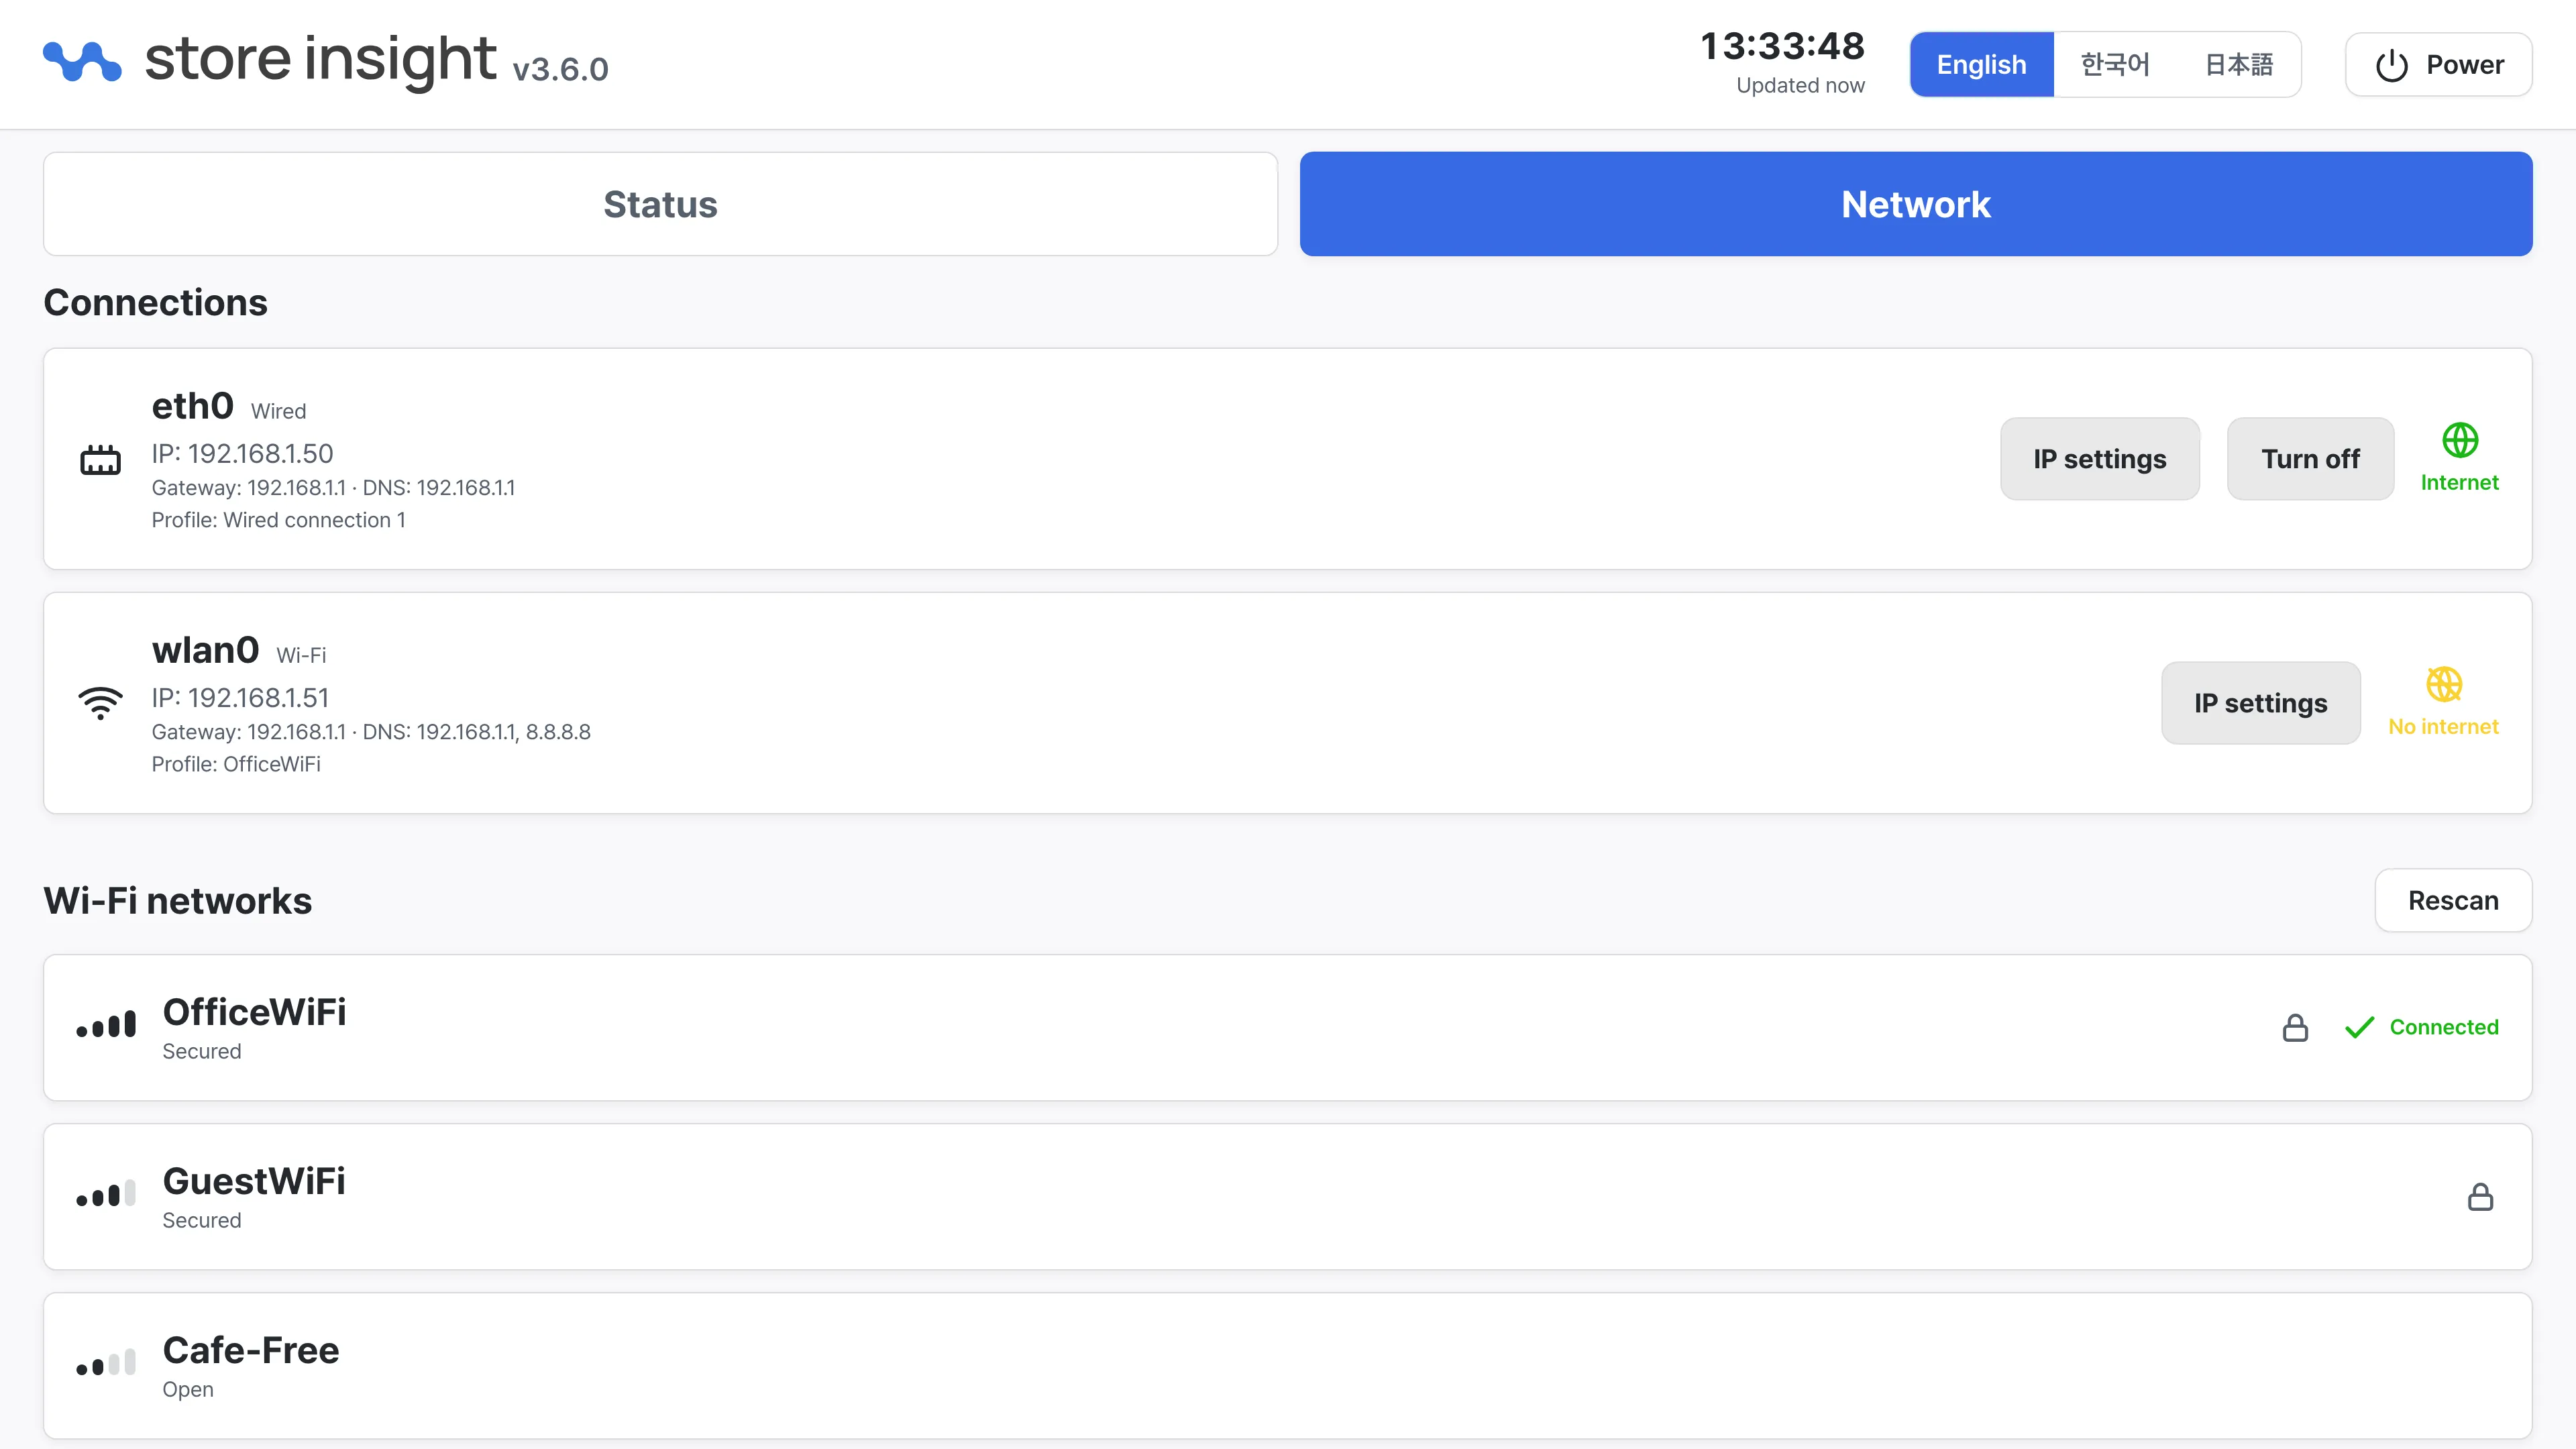The height and width of the screenshot is (1449, 2576).
Task: Turn off the eth0 connection
Action: [x=2311, y=459]
